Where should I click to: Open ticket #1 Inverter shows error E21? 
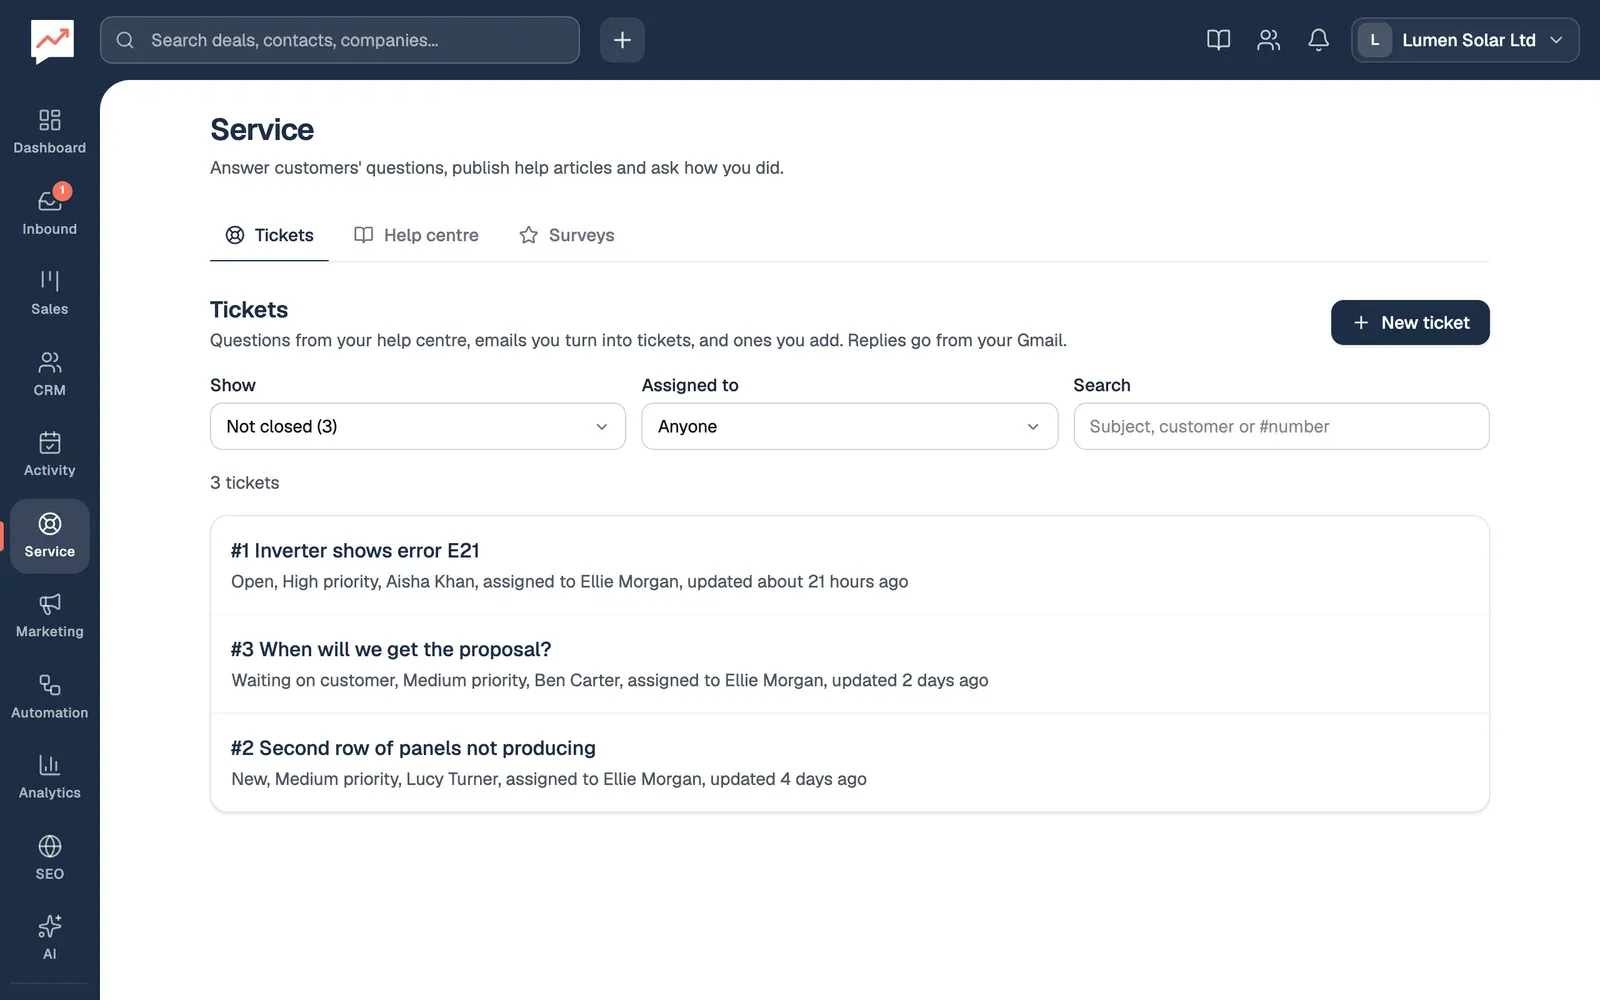tap(849, 565)
